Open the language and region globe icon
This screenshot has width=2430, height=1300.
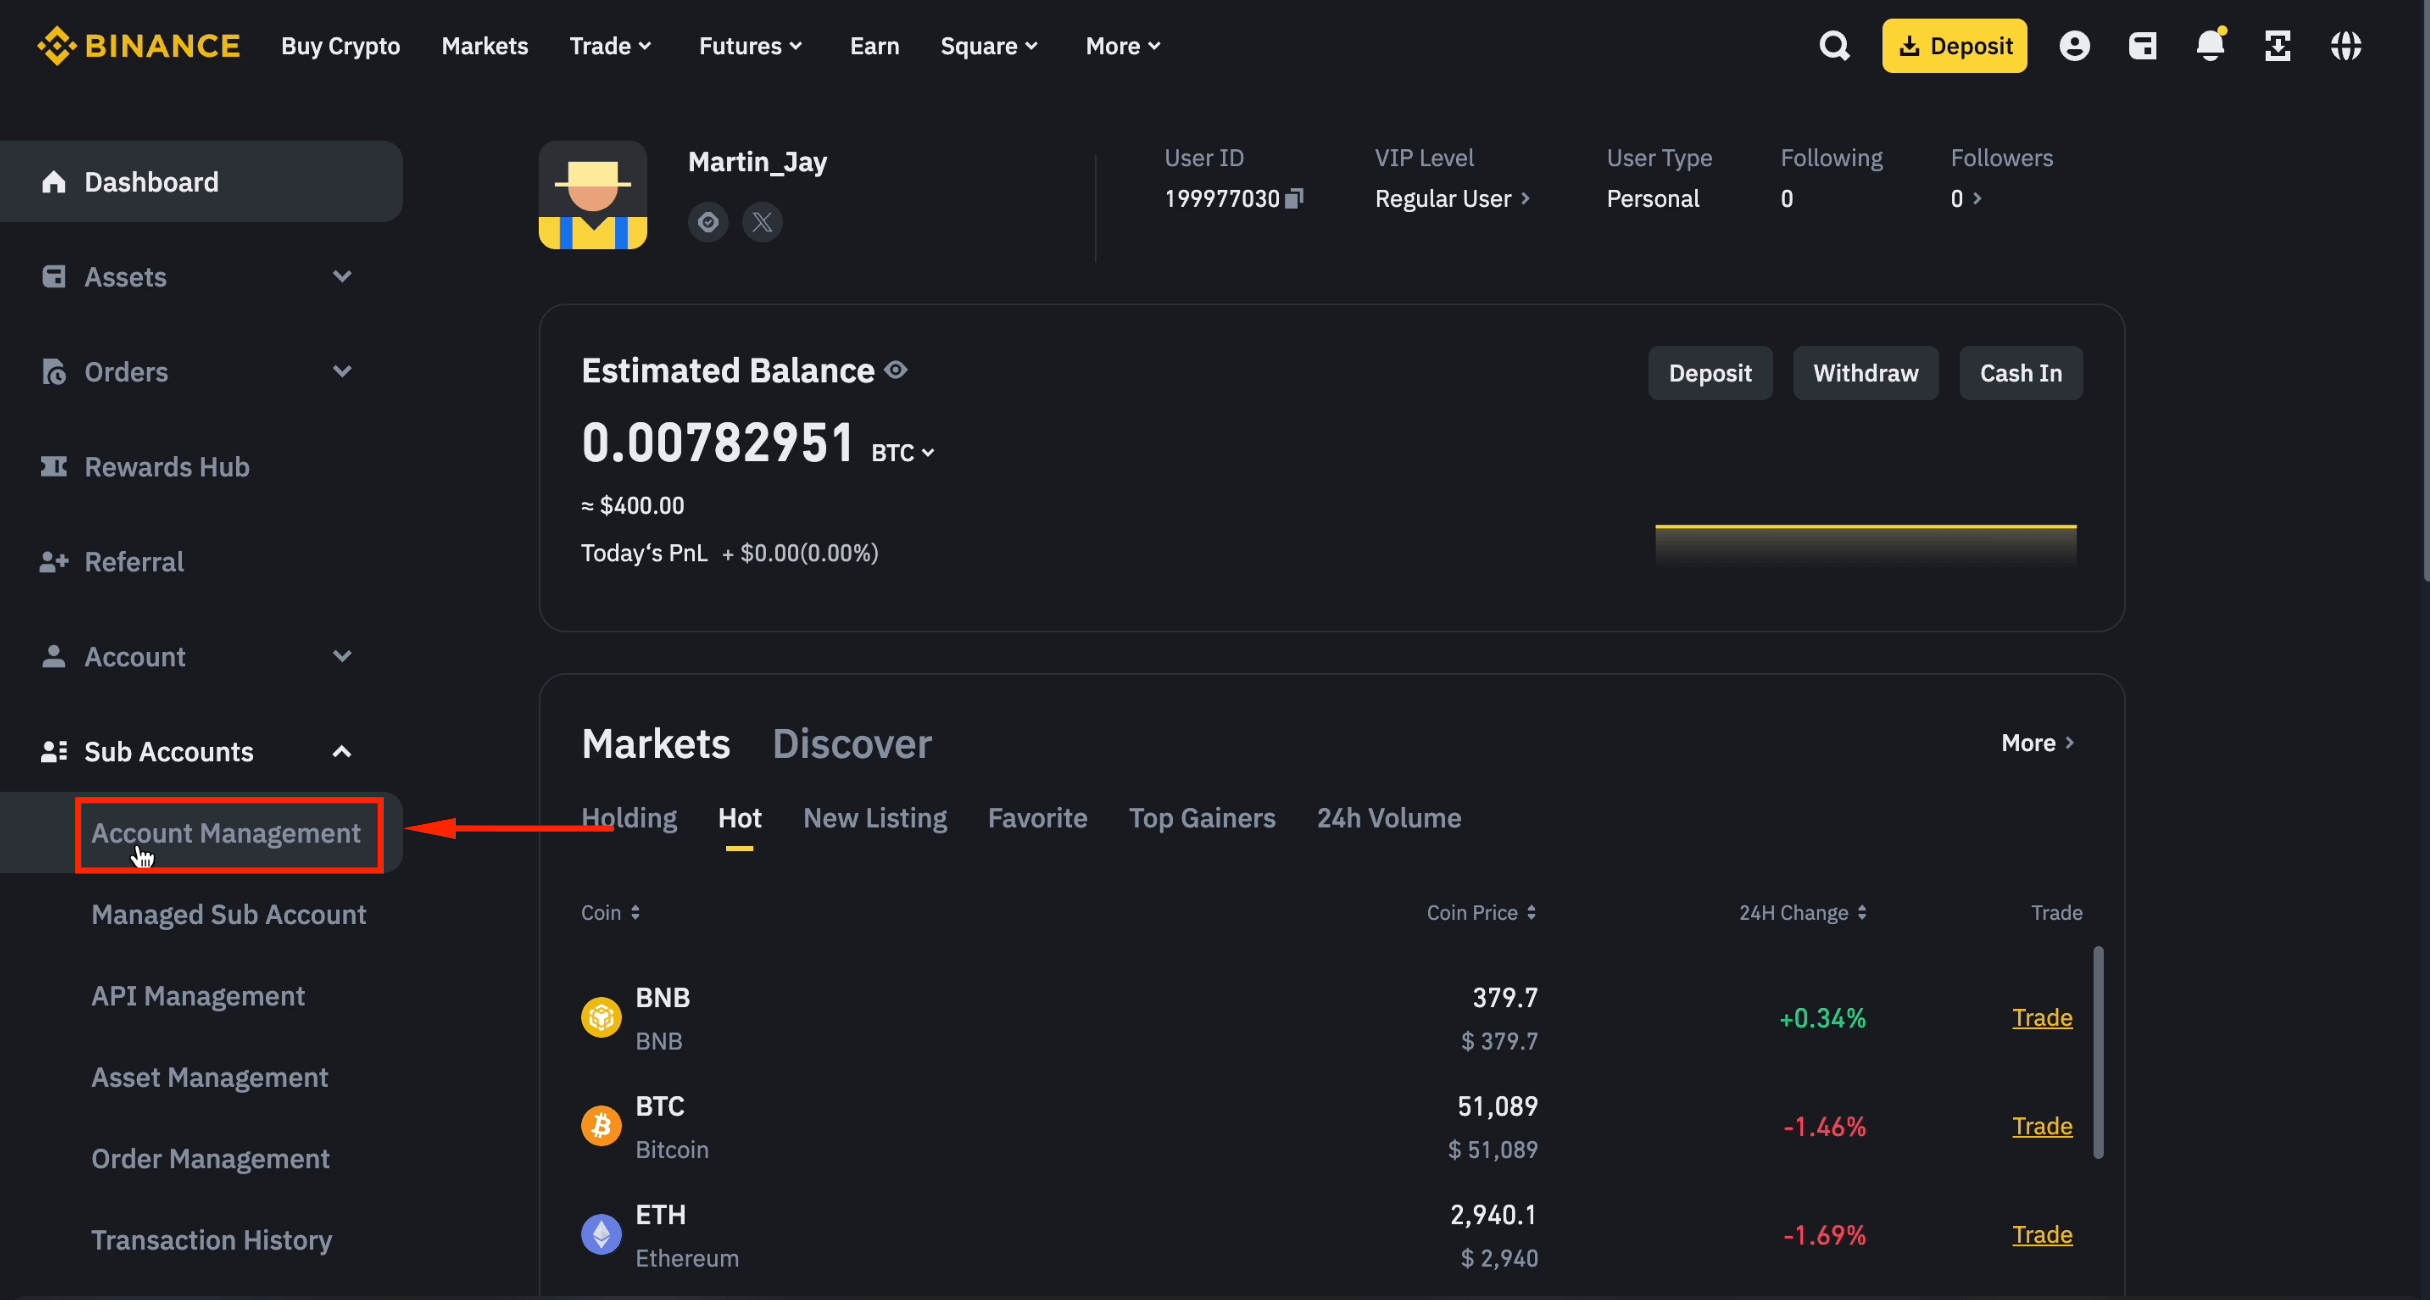(x=2347, y=45)
